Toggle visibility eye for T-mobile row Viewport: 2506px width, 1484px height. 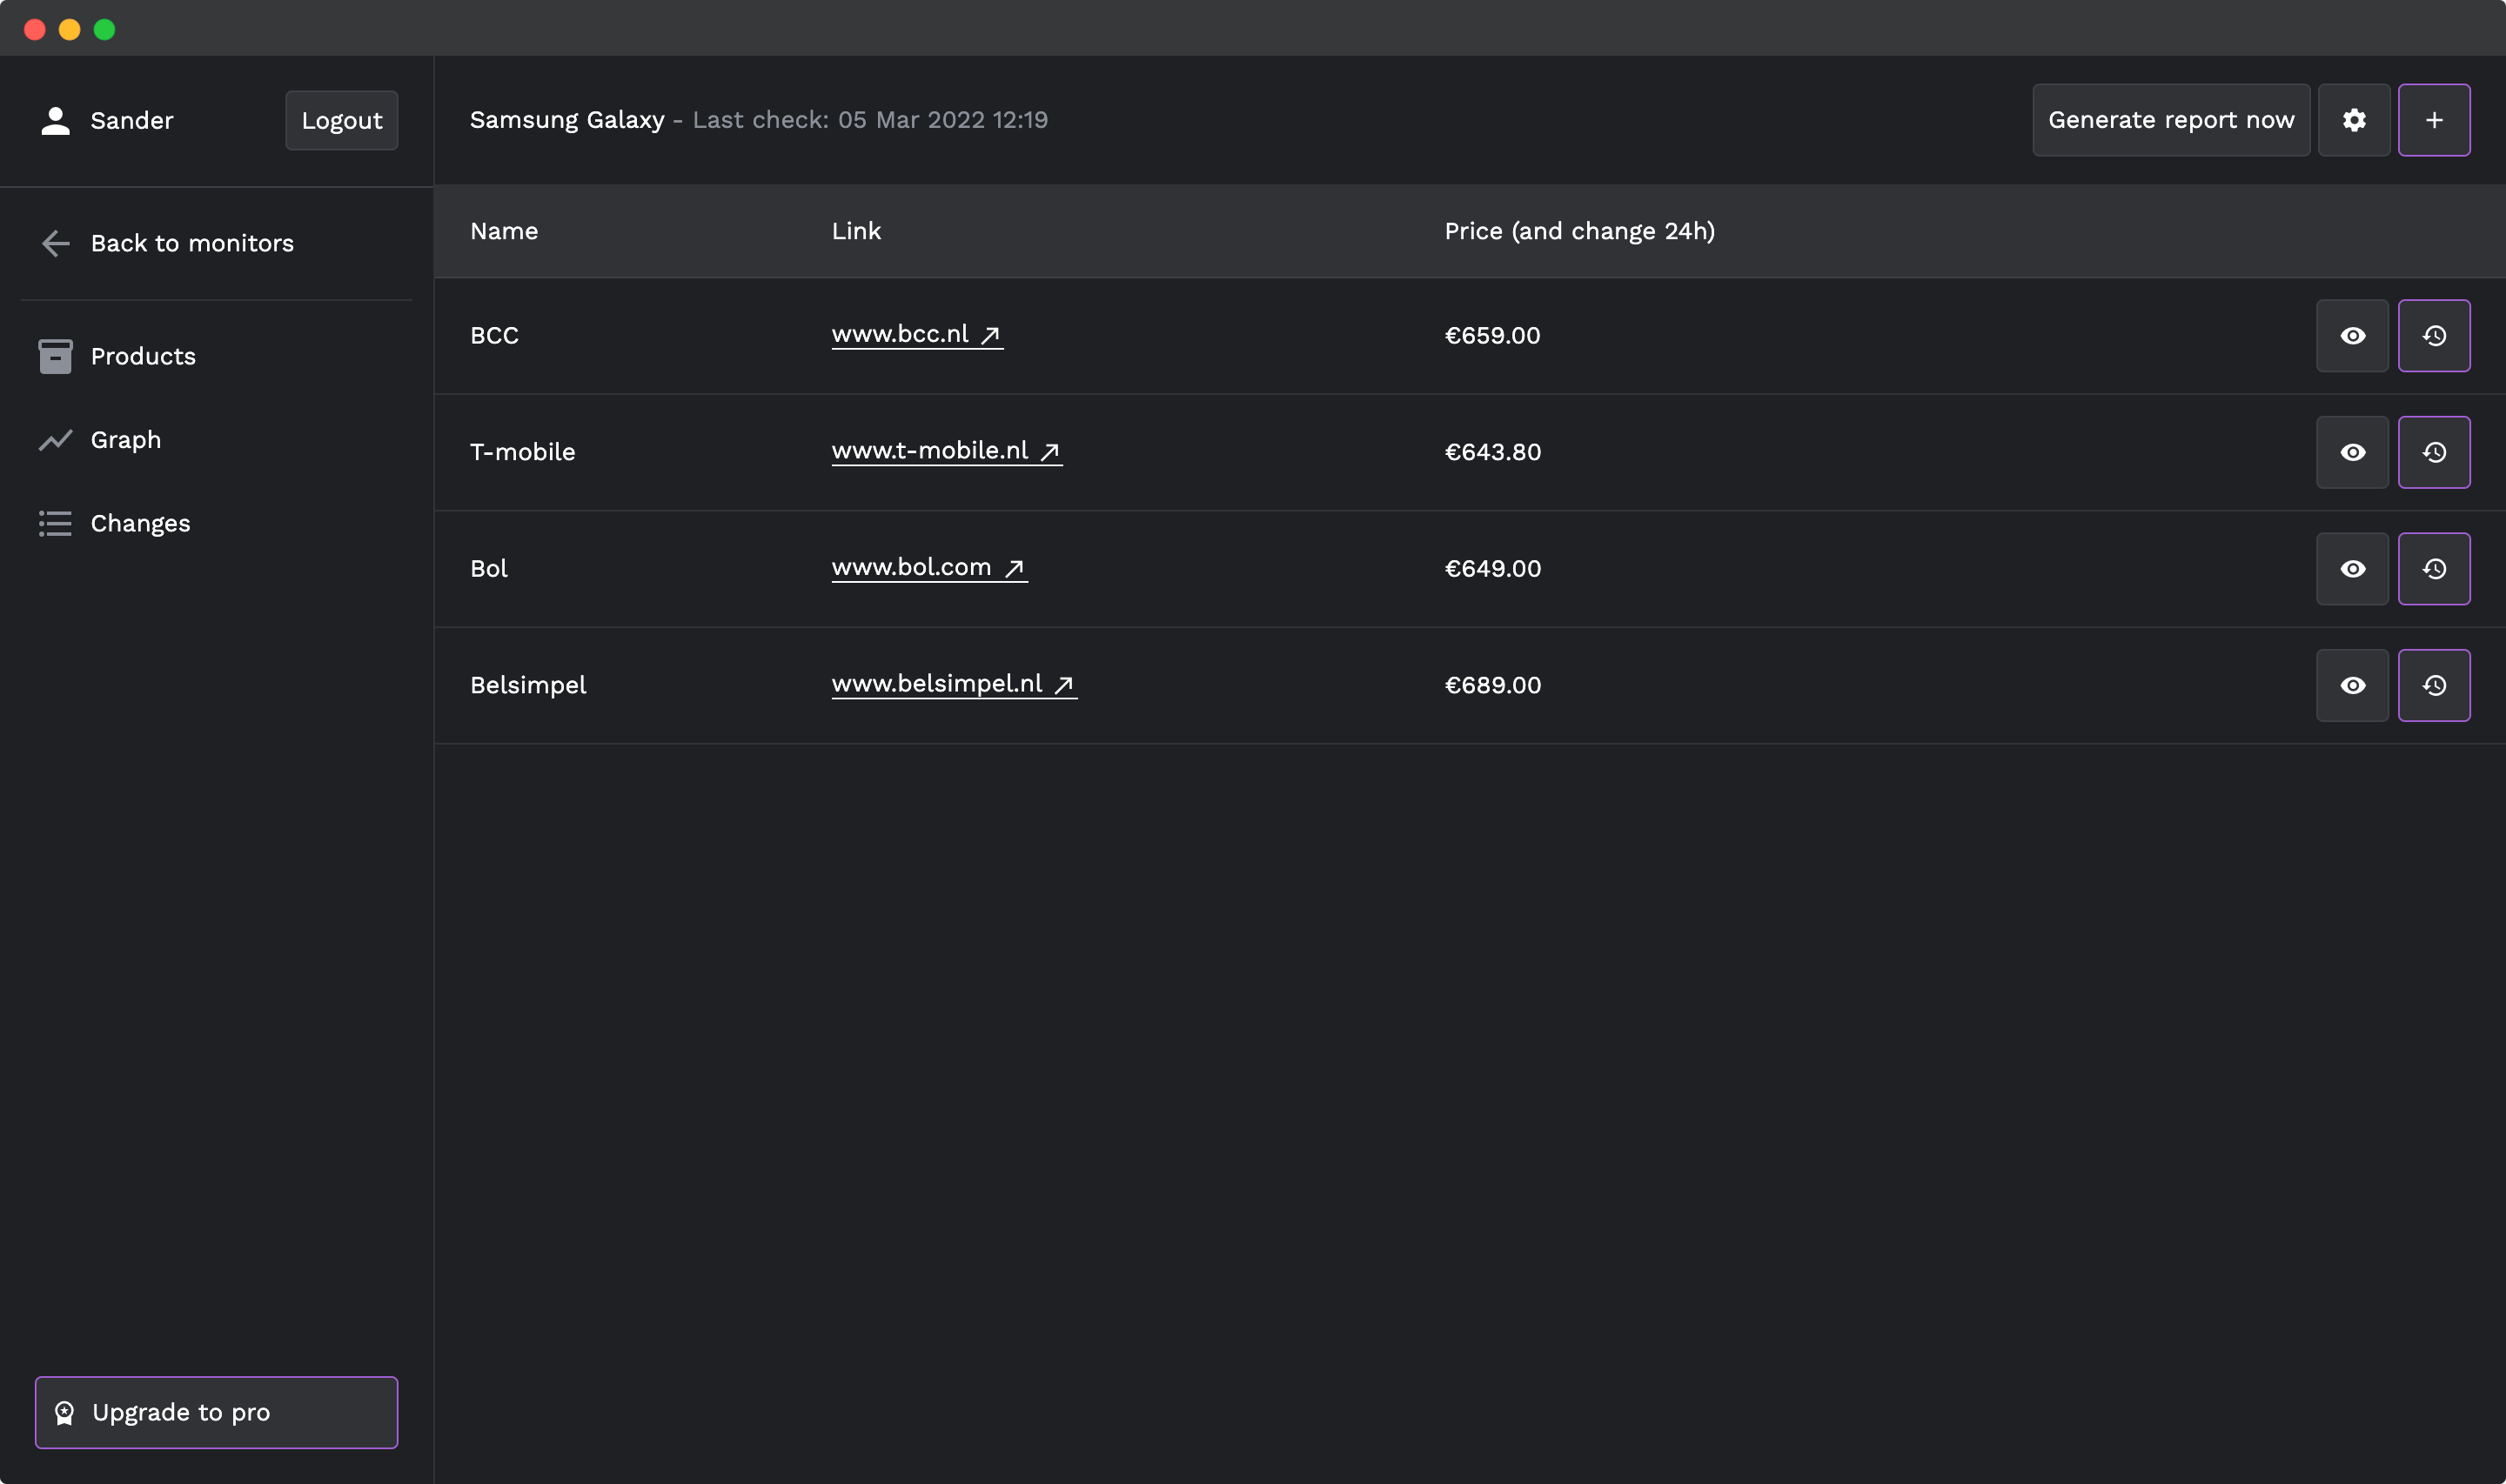pyautogui.click(x=2352, y=452)
